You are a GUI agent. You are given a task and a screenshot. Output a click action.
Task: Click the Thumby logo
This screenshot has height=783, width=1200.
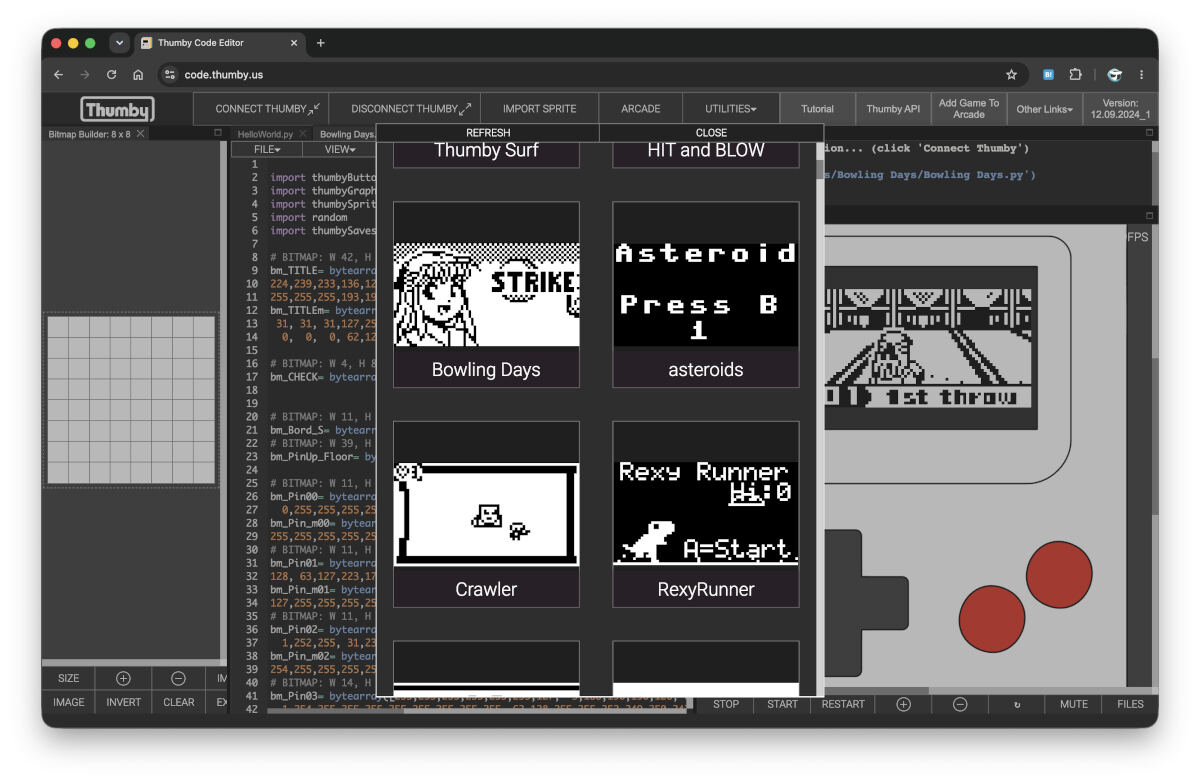(118, 109)
